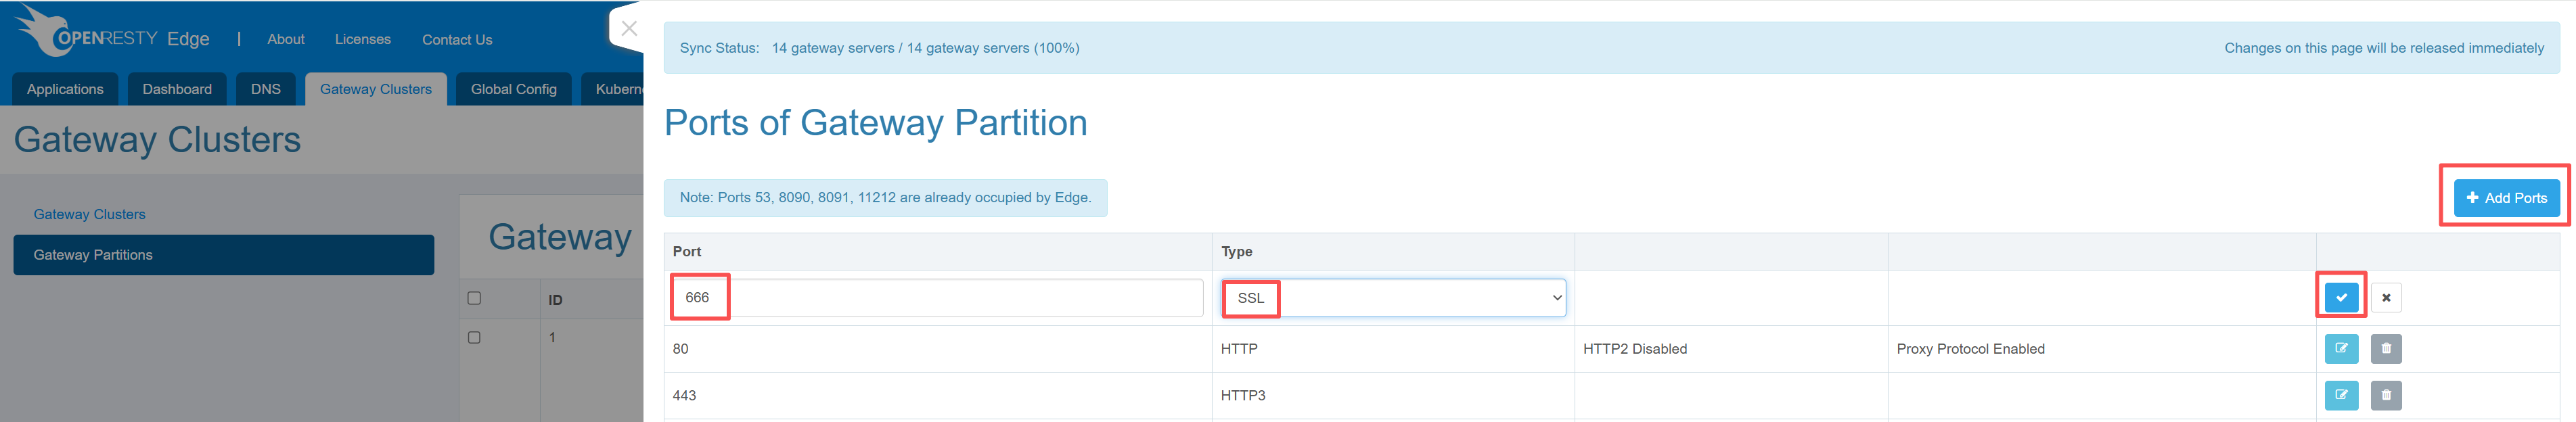Delete the port 80 HTTP entry
This screenshot has height=422, width=2576.
2385,348
